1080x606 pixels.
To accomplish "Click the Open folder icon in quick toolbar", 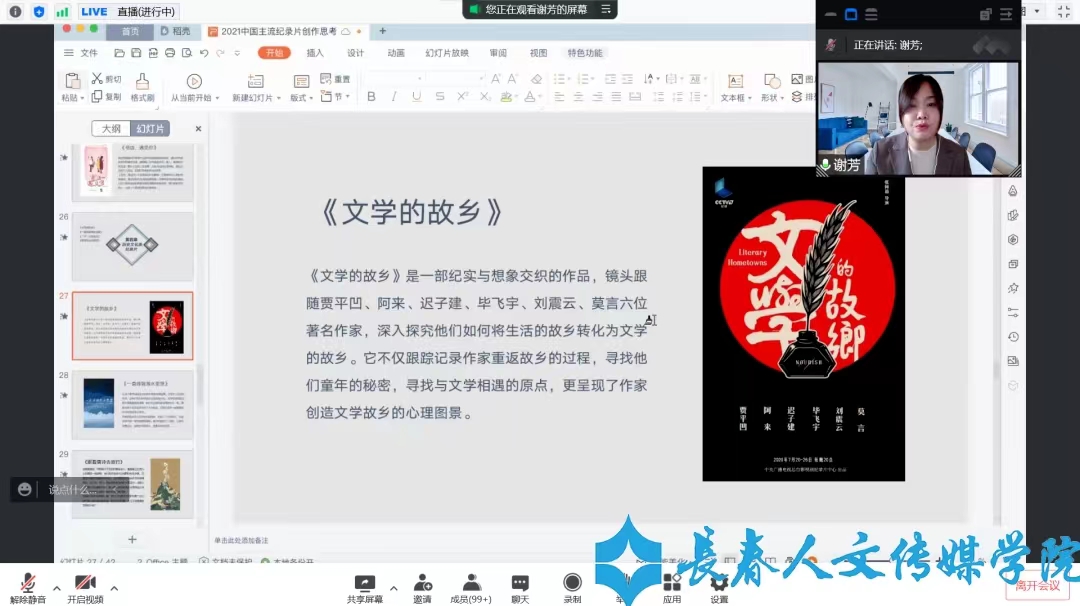I will point(119,53).
